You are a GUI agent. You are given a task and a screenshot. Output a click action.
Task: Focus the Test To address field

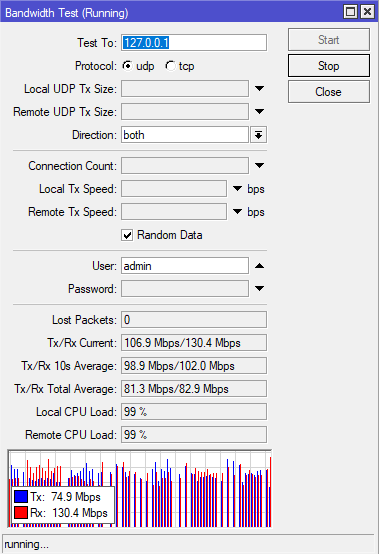(x=194, y=43)
